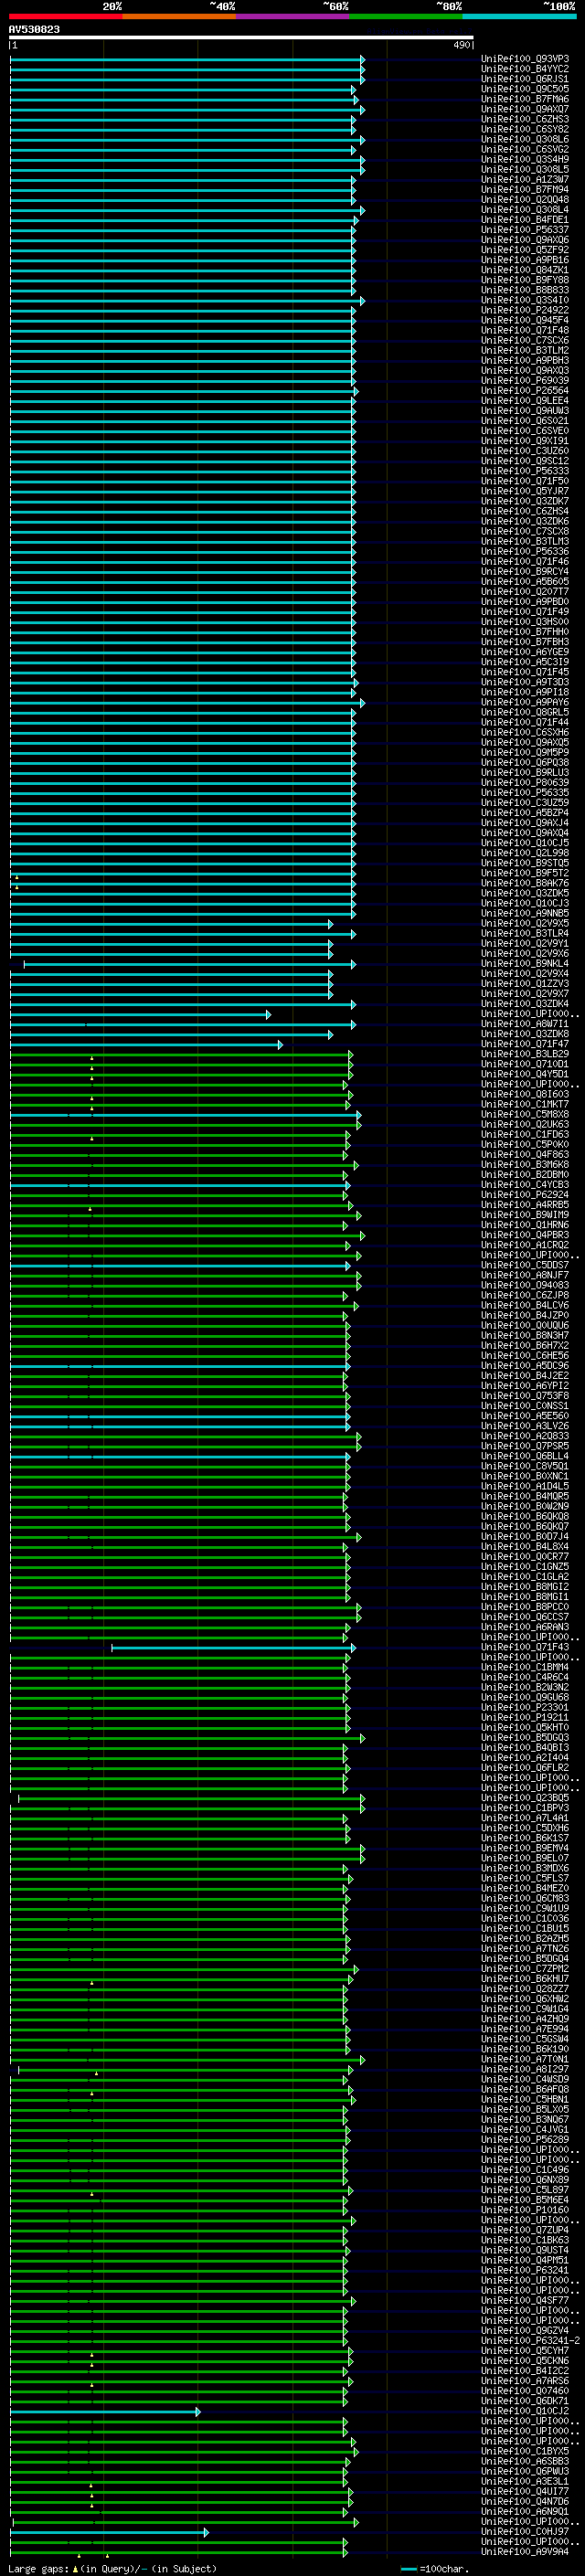The height and width of the screenshot is (2576, 585).
Task: Click the purple ~60% identity legend segment
Action: click(x=293, y=16)
